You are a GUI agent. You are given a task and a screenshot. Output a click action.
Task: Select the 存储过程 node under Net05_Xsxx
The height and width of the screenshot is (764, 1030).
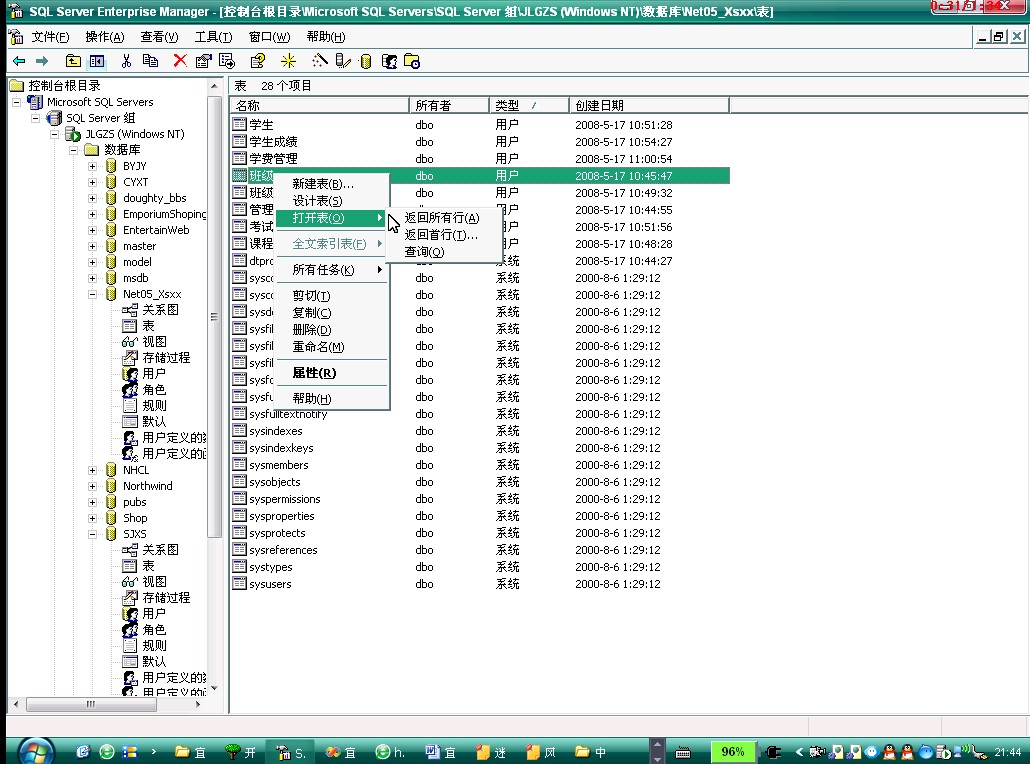coord(166,357)
